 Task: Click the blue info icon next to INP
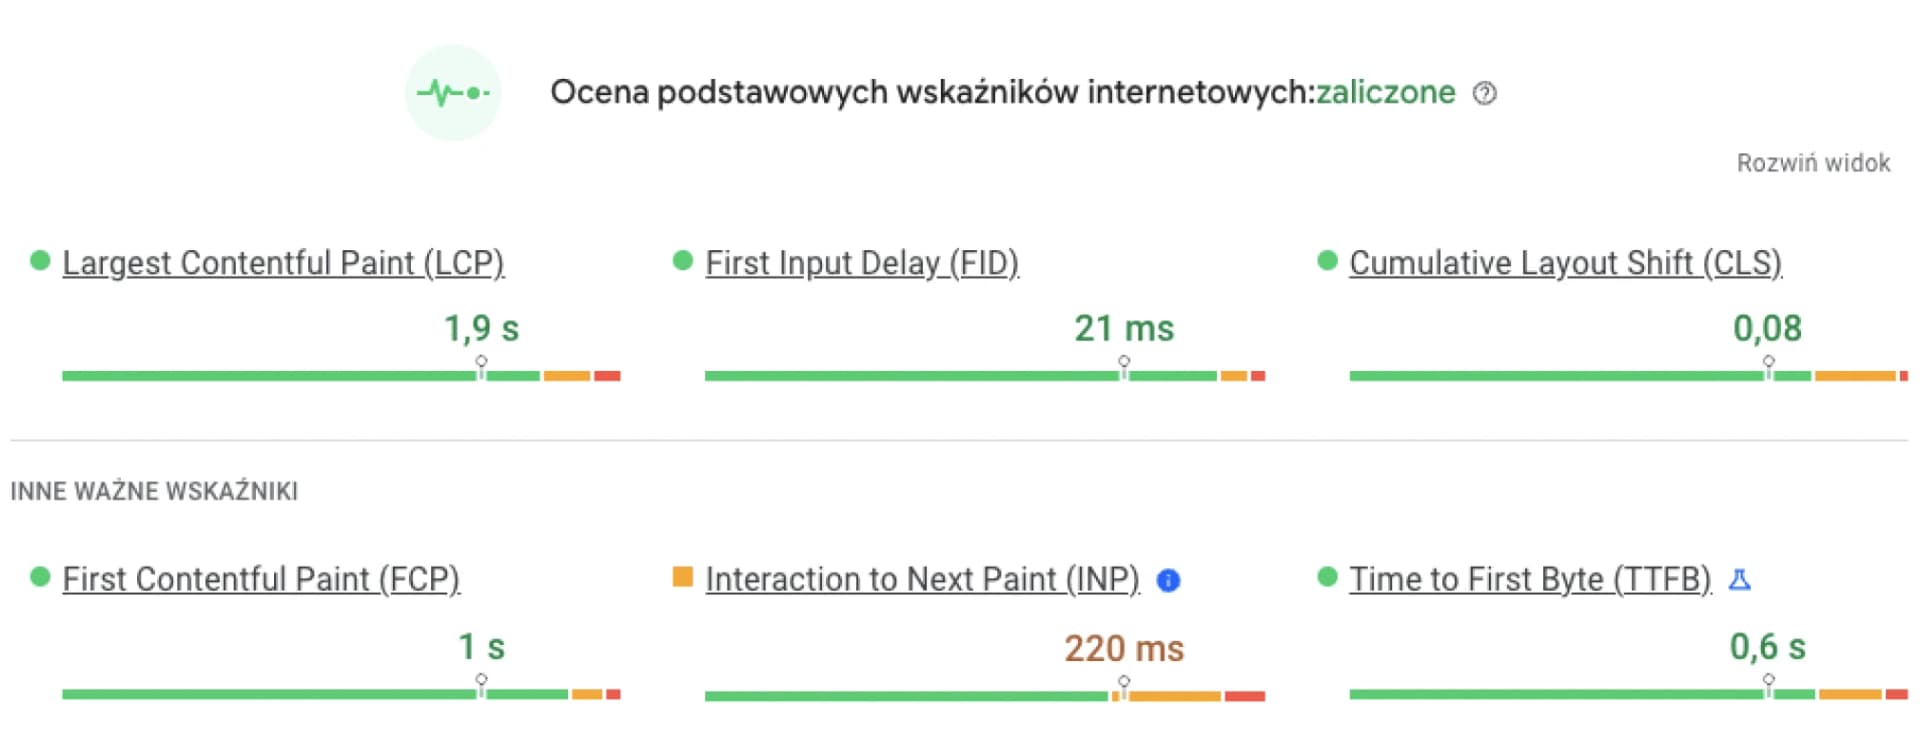tap(1168, 581)
